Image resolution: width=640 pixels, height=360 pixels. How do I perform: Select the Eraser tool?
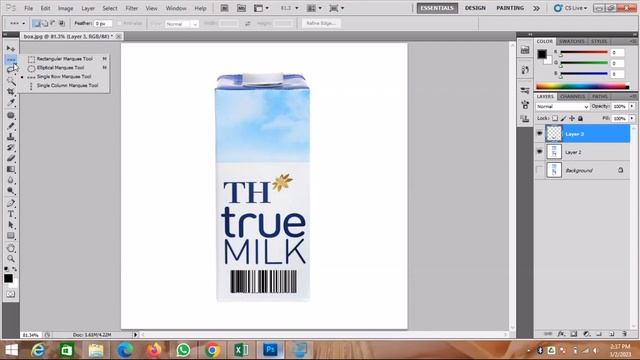tap(11, 158)
